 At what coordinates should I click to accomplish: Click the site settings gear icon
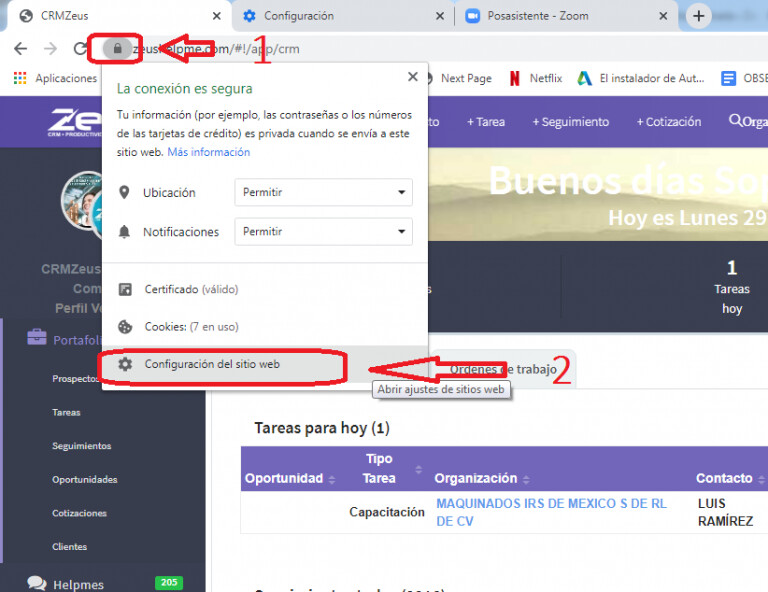(x=125, y=364)
